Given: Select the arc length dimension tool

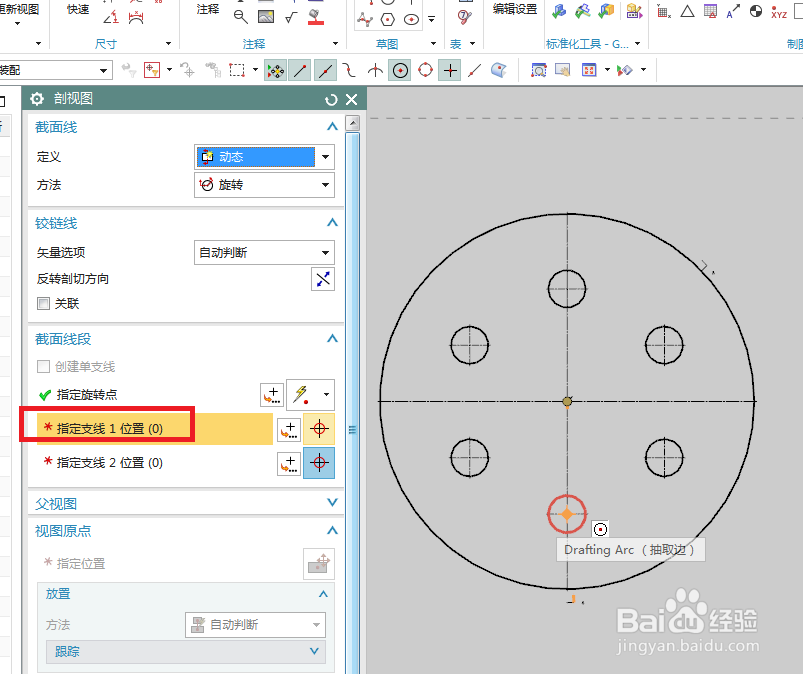Looking at the screenshot, I should (136, 17).
